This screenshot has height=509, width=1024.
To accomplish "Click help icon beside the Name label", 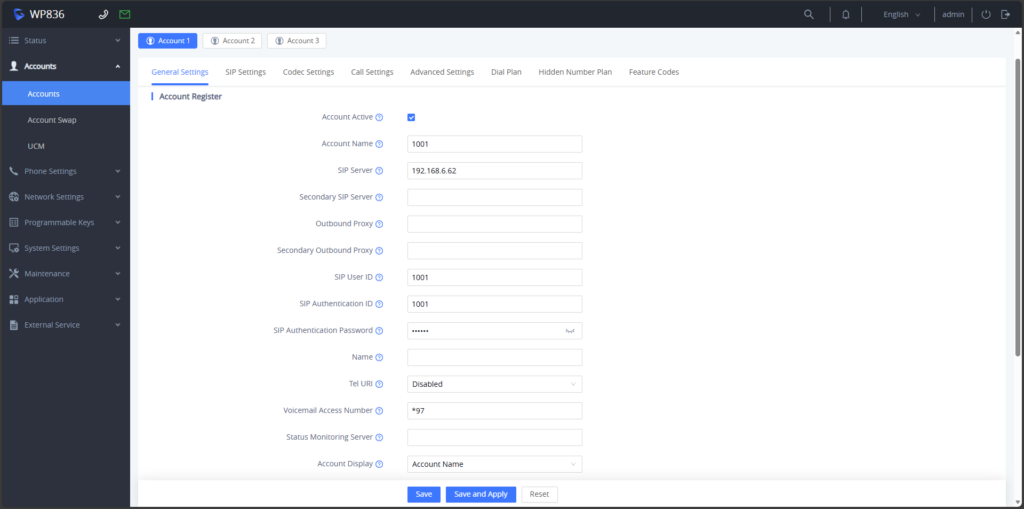I will [x=379, y=357].
